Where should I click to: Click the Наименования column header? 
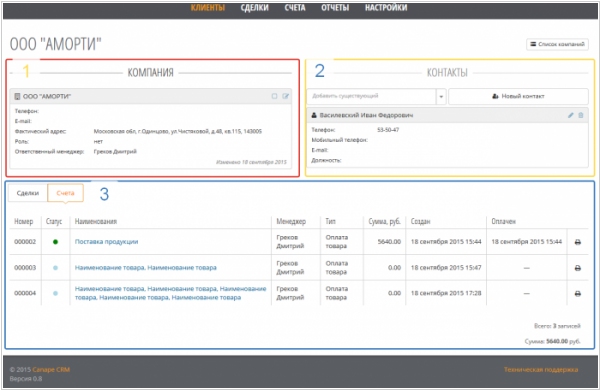(96, 221)
